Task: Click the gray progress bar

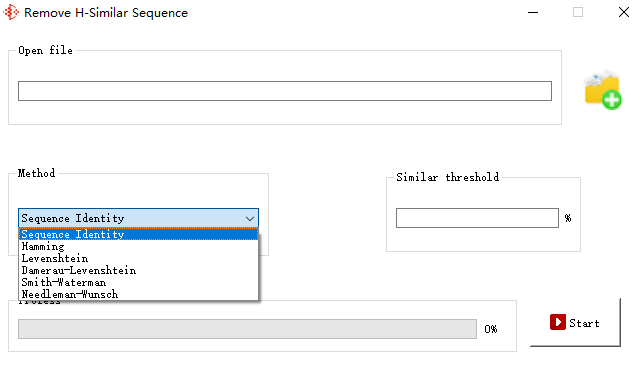Action: coord(247,329)
